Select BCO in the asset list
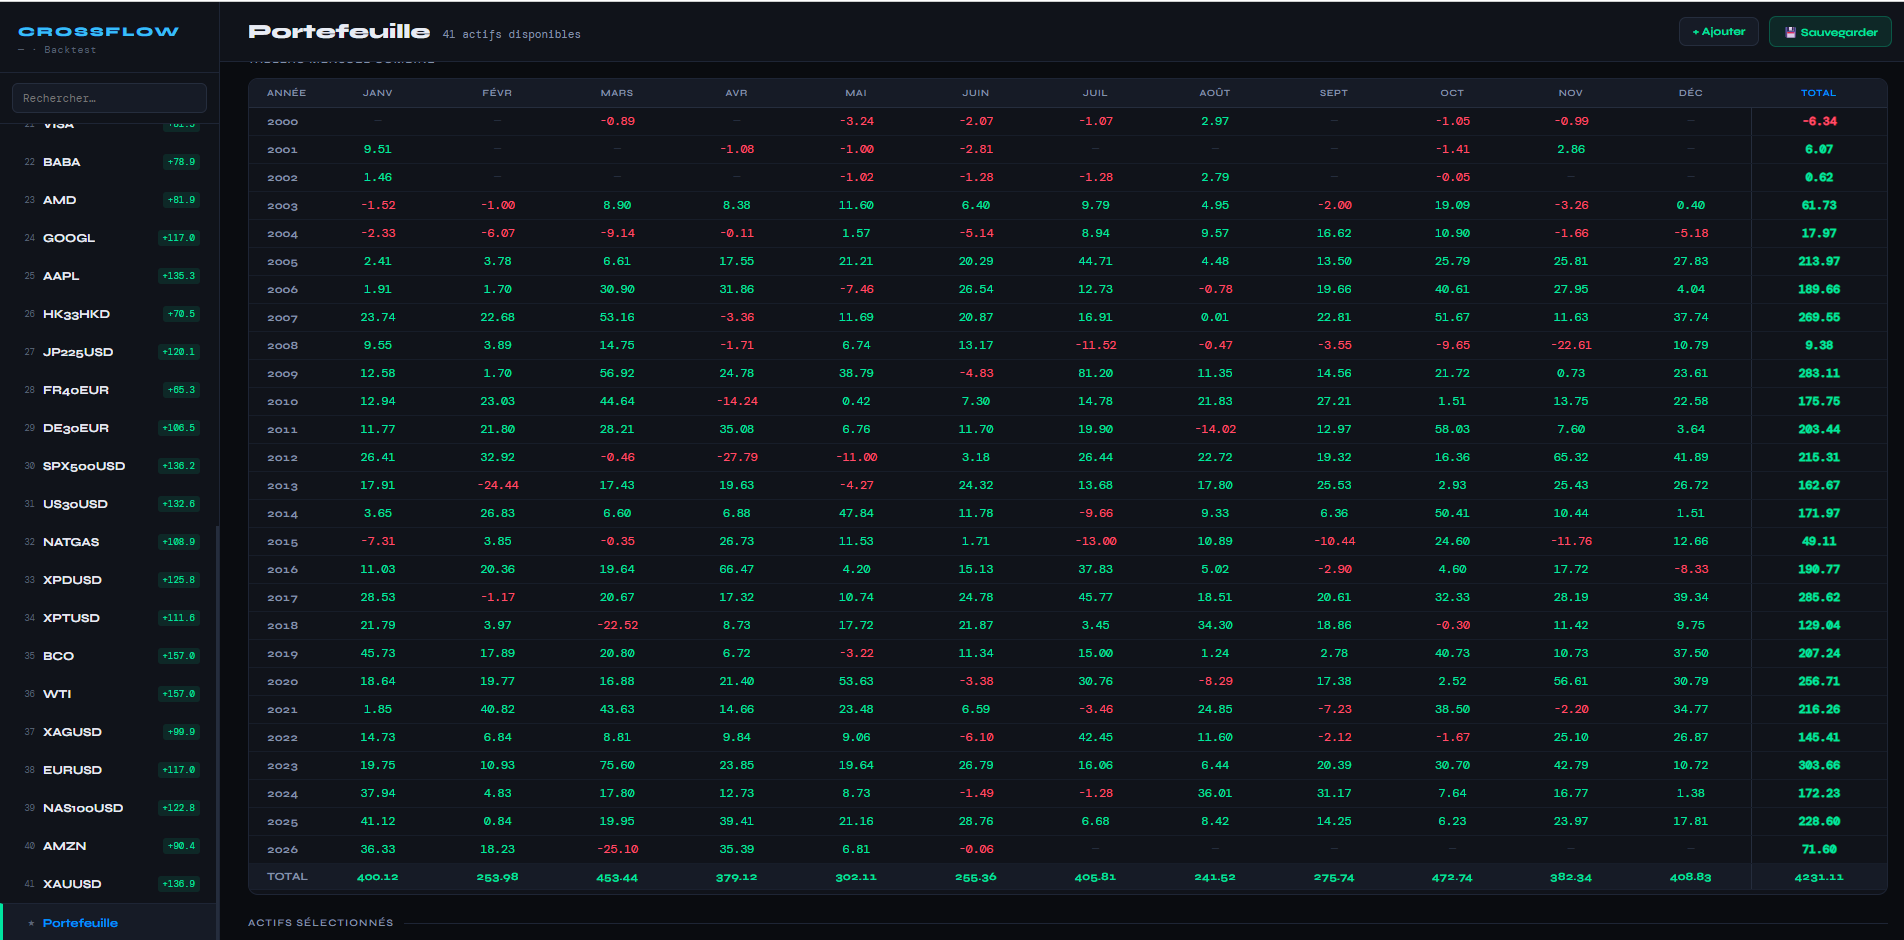The image size is (1904, 940). coord(109,656)
